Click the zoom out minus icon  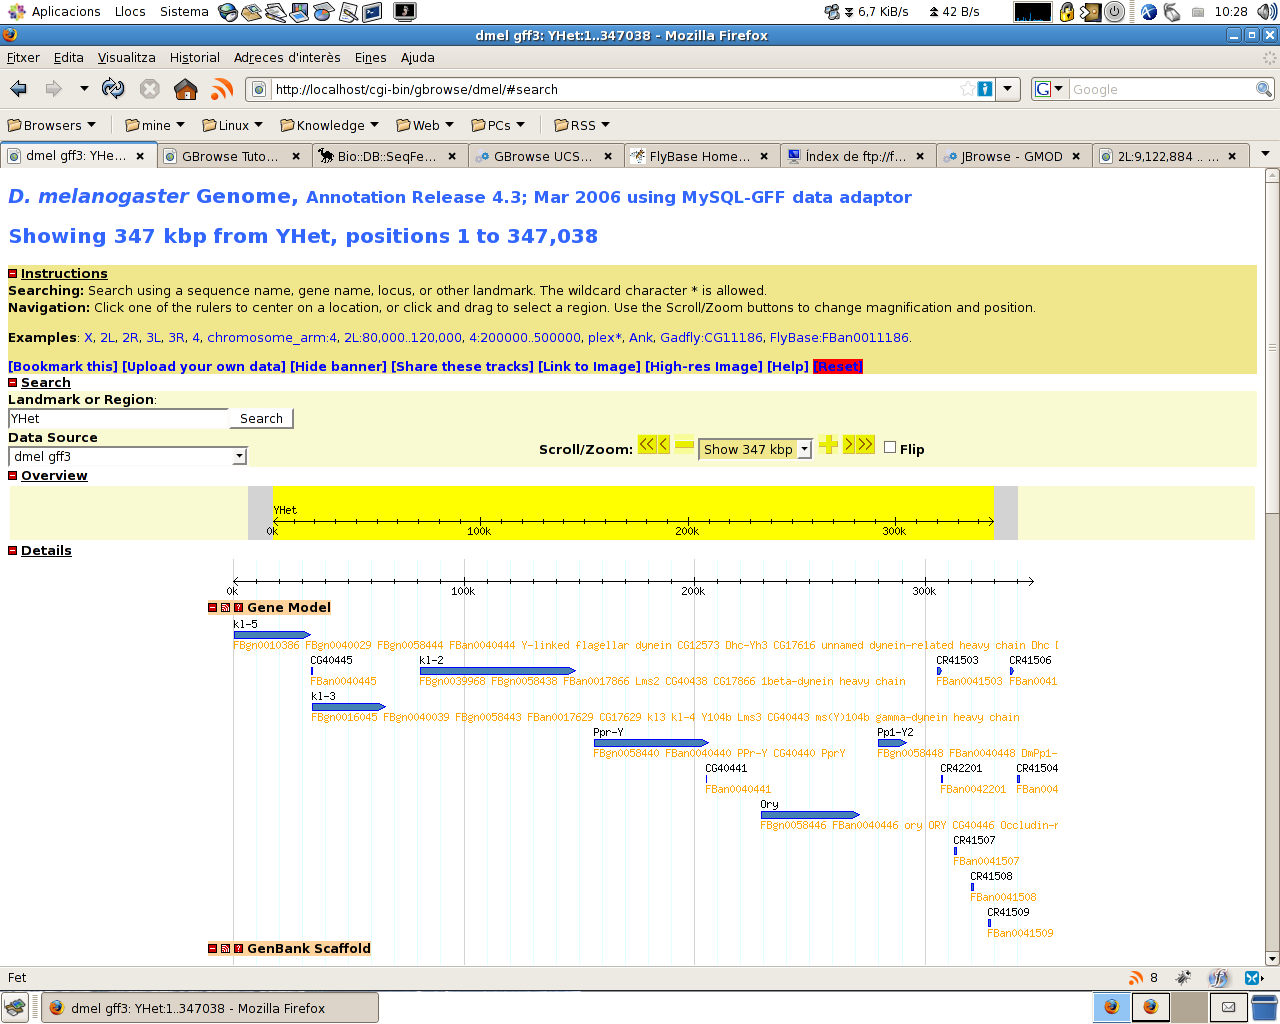[684, 445]
